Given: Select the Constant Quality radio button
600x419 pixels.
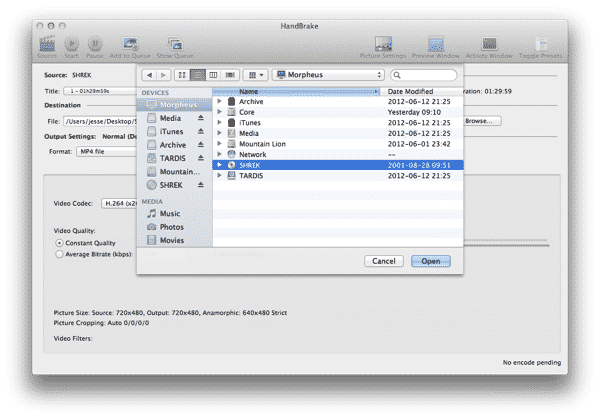Looking at the screenshot, I should tap(58, 243).
